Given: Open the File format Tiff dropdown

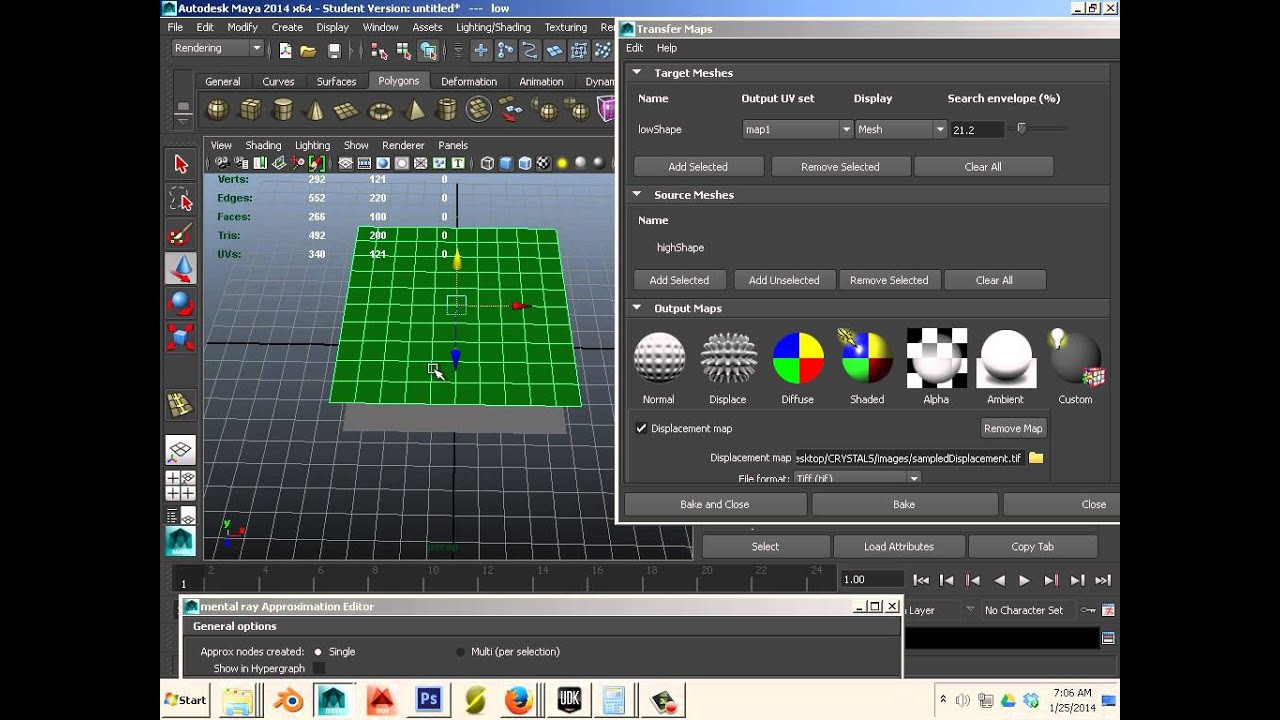Looking at the screenshot, I should click(857, 478).
